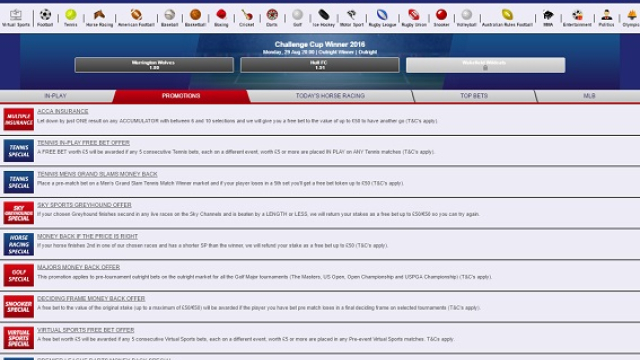Open Money Back If The Price Is Right link
Viewport: 640px width, 360px height.
click(x=87, y=236)
